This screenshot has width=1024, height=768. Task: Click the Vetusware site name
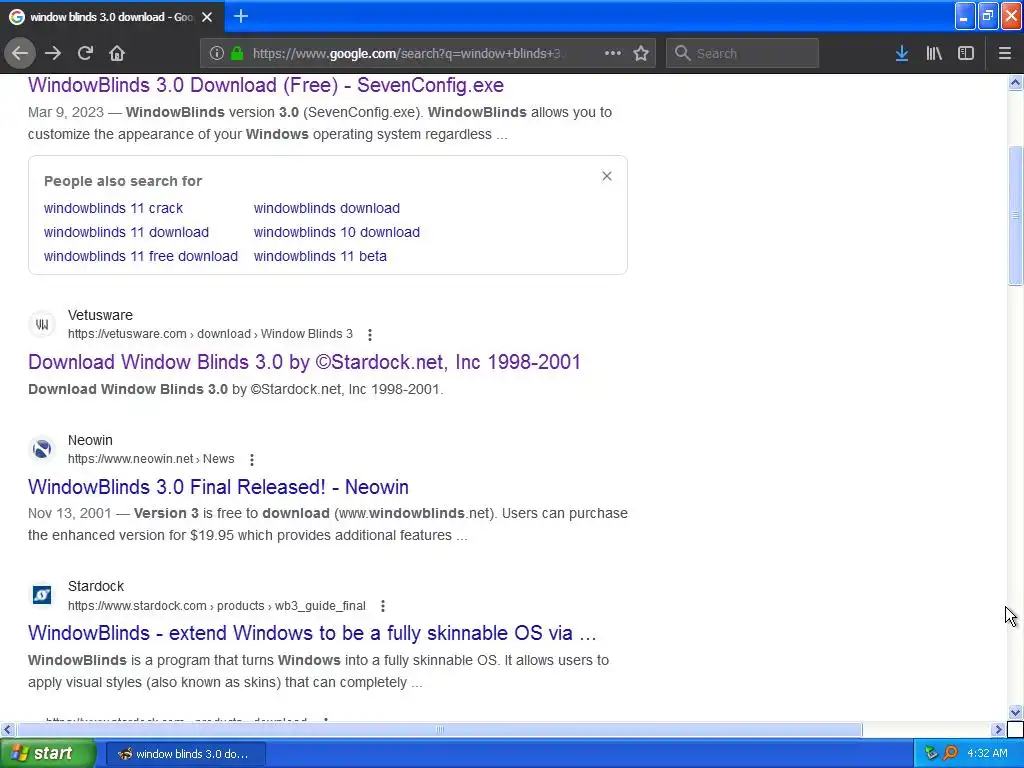tap(100, 315)
